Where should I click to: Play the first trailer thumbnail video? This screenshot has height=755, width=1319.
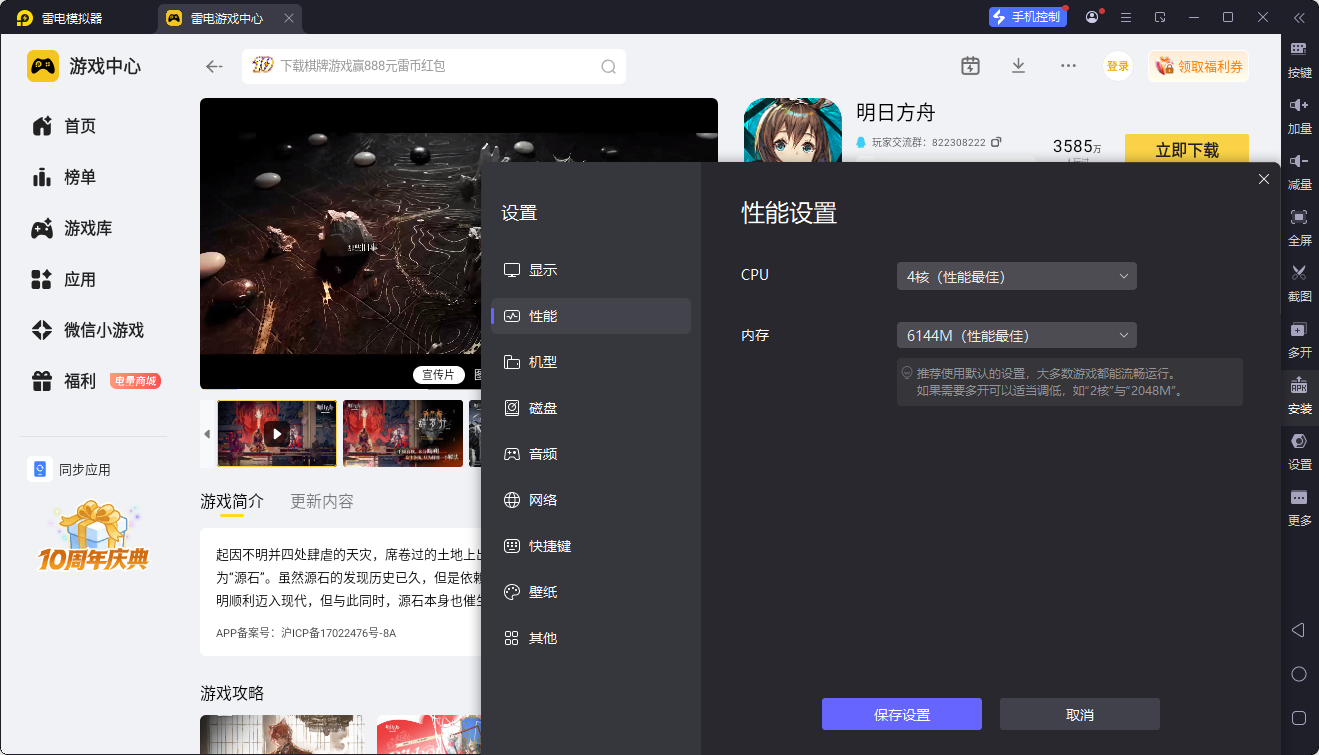[x=277, y=433]
